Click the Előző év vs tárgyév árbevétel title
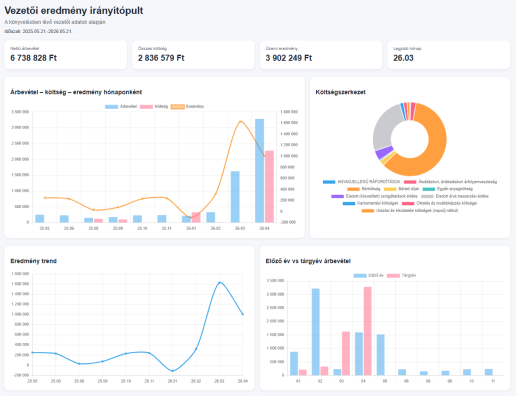The image size is (516, 396). (x=308, y=261)
